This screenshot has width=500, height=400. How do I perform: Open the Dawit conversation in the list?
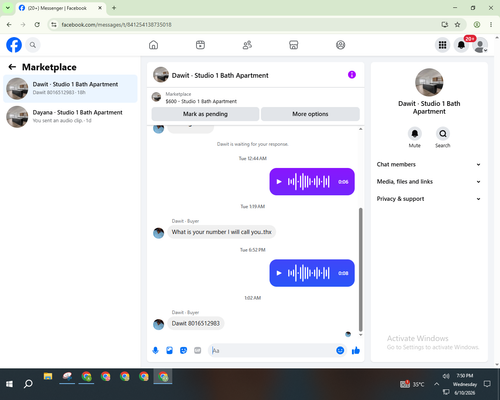pos(70,88)
